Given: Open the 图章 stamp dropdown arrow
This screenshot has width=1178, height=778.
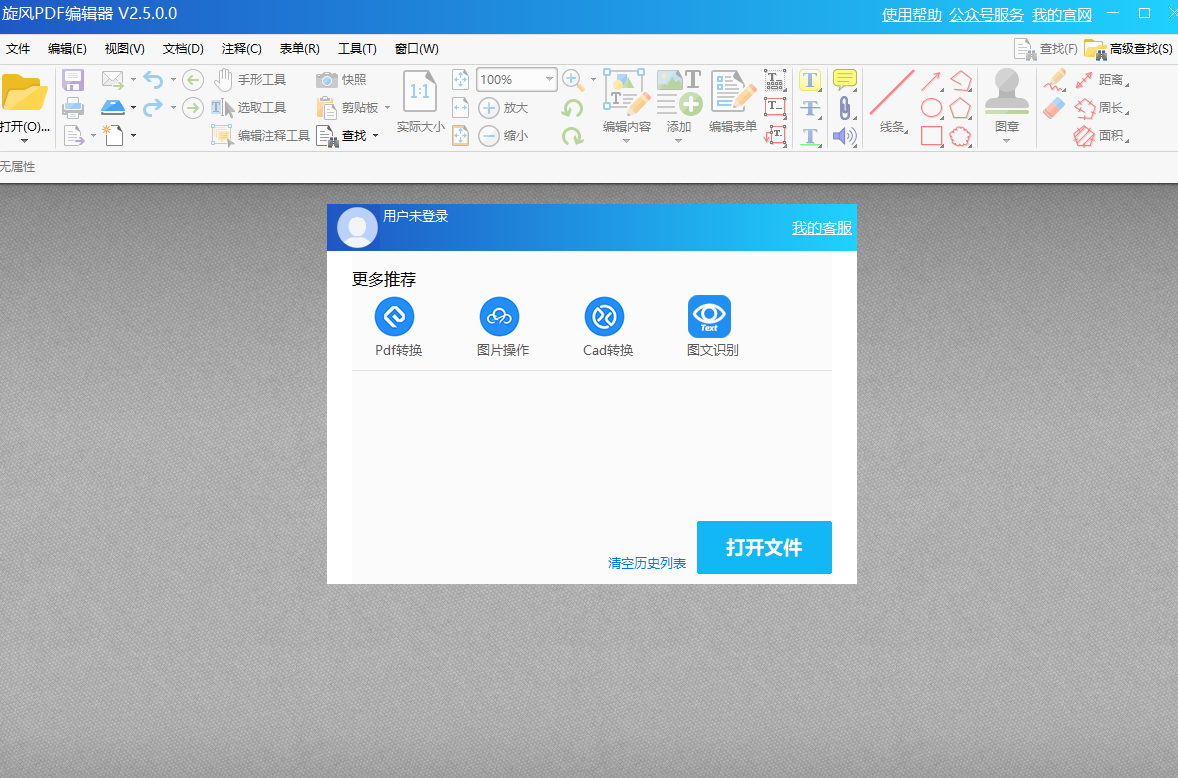Looking at the screenshot, I should click(1006, 141).
